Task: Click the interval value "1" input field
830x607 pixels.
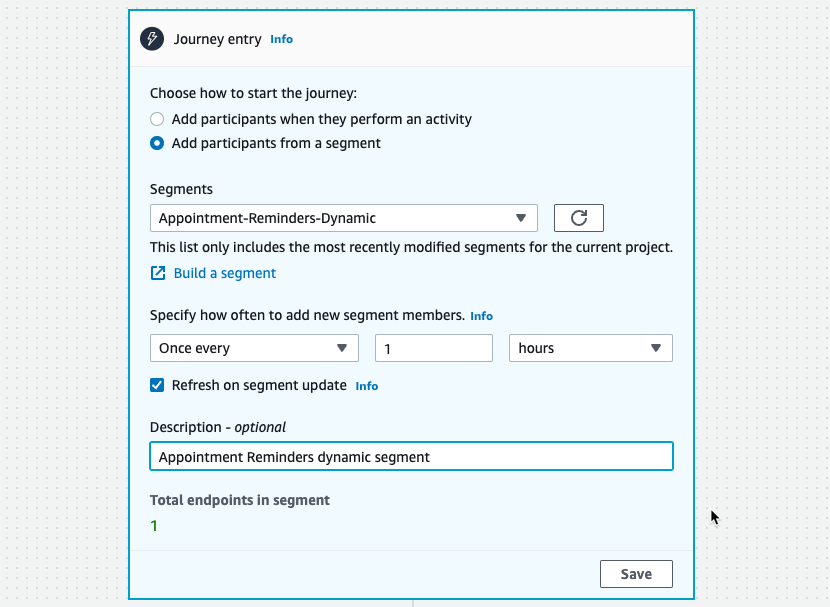Action: [433, 348]
